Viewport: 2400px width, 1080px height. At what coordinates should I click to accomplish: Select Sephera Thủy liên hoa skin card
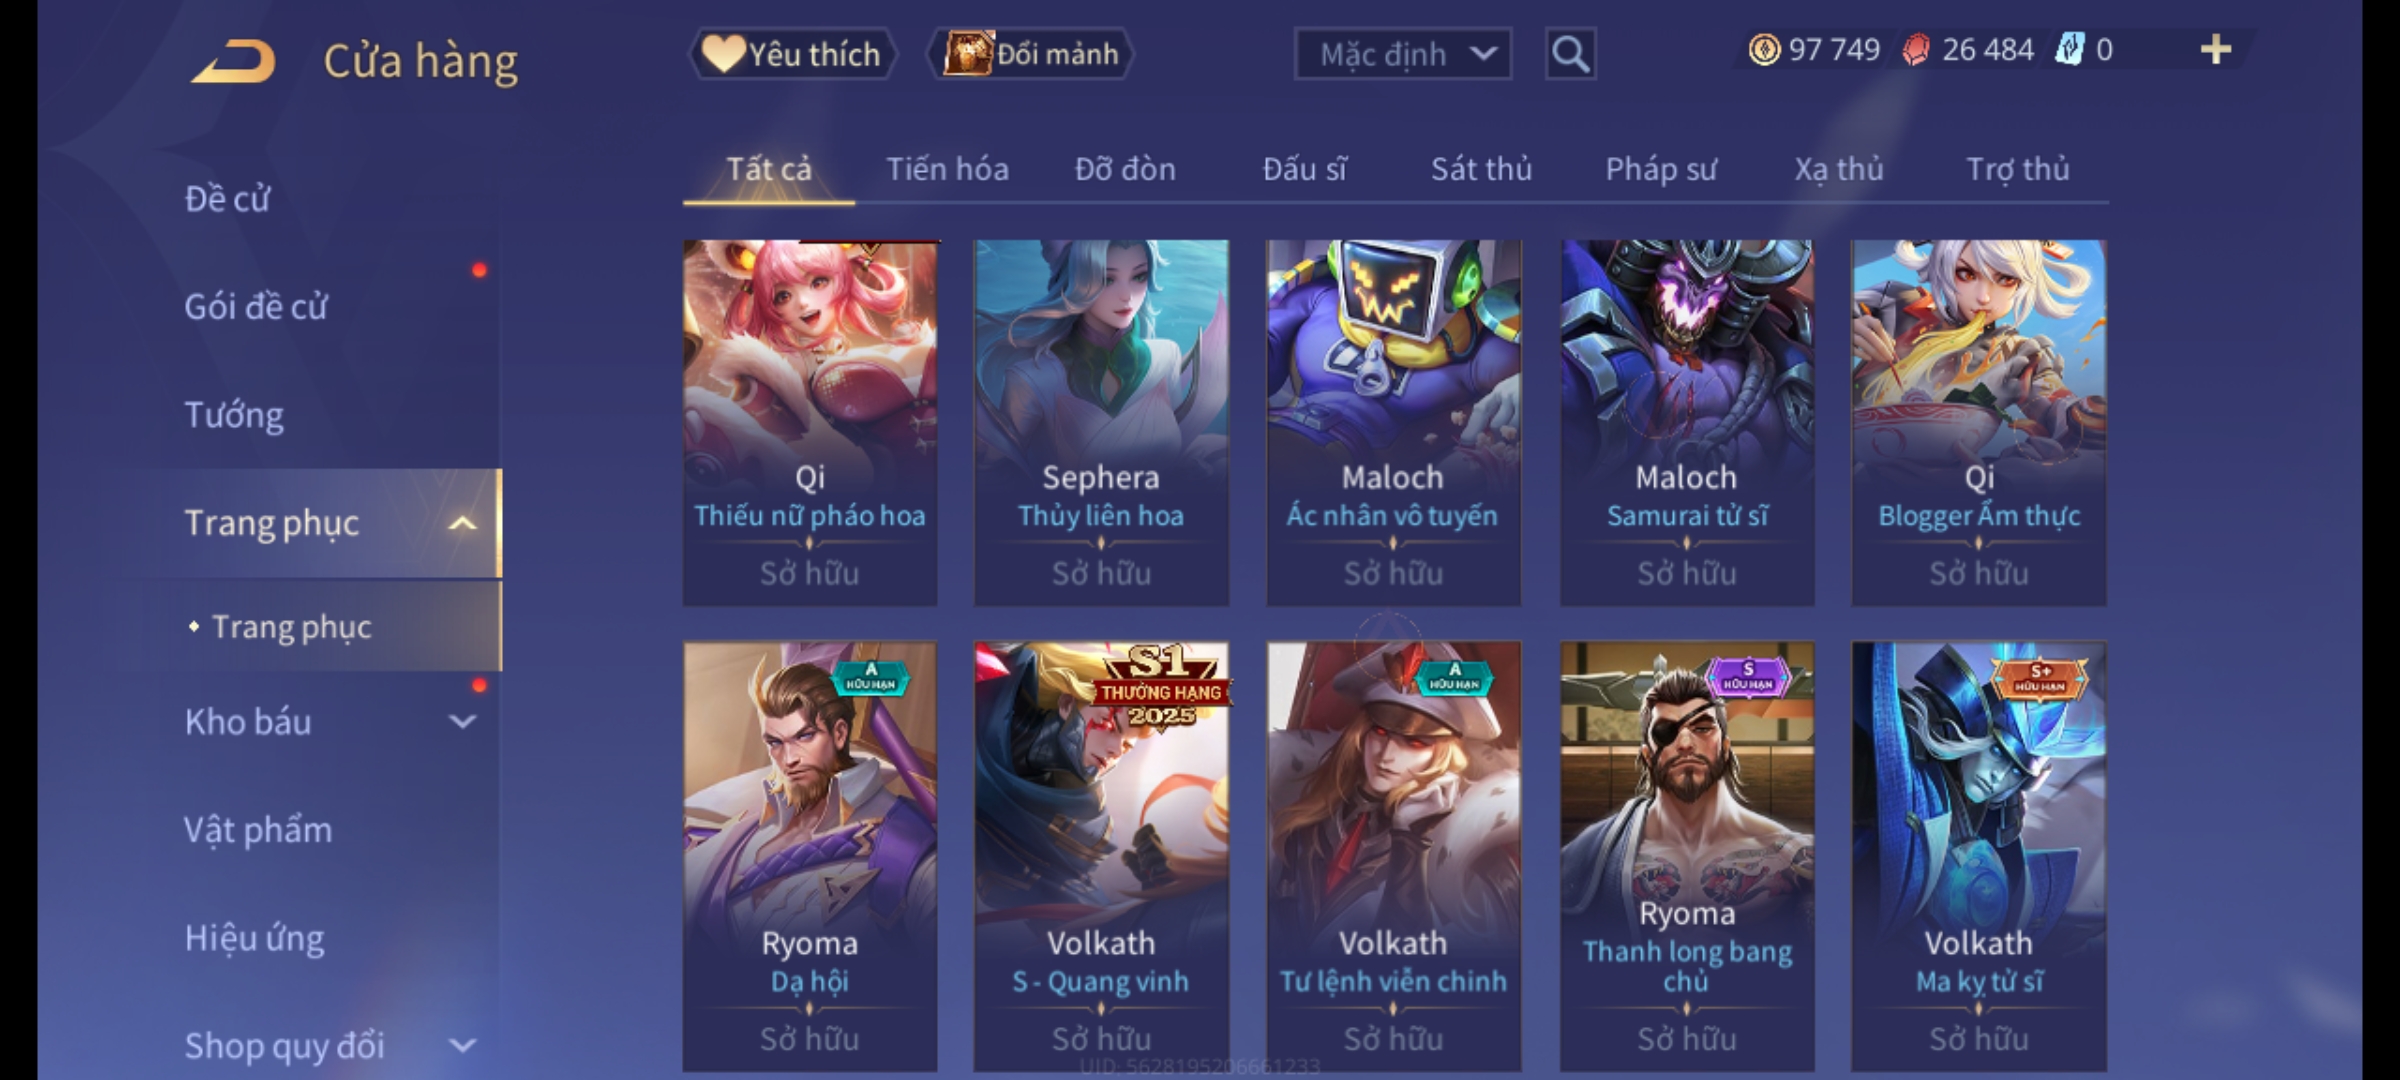click(x=1101, y=422)
